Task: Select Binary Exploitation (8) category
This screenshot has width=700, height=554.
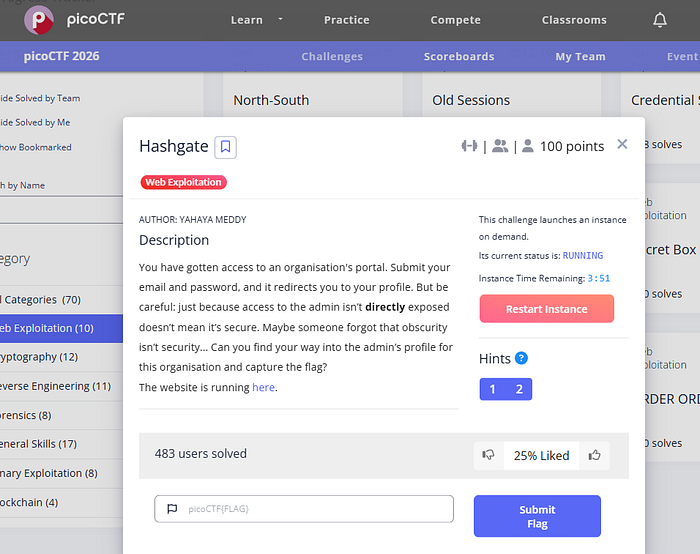Action: [61, 473]
